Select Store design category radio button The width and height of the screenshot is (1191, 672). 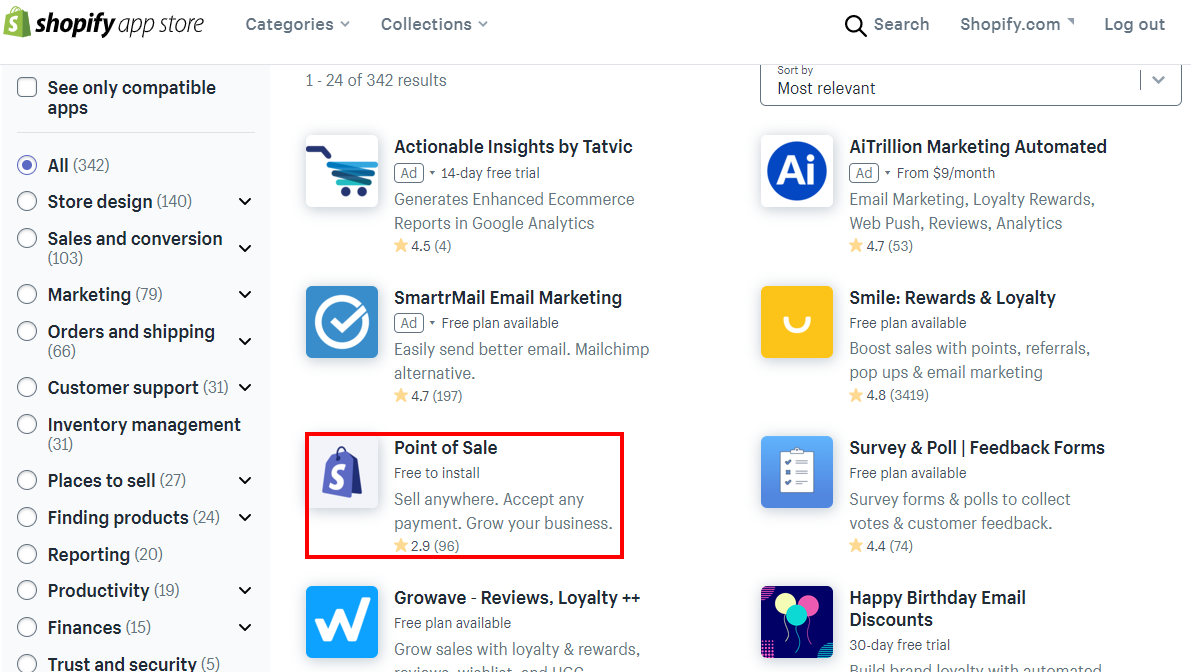tap(27, 201)
